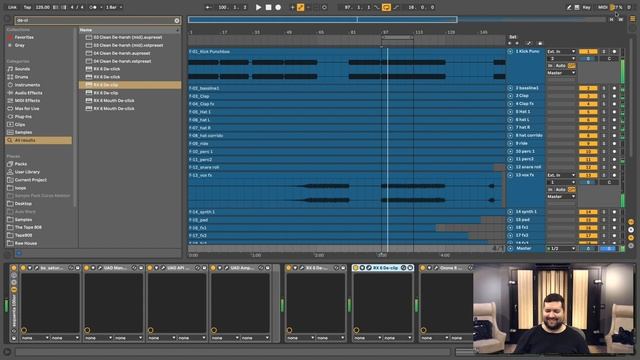Open the Plug-Ins category
The width and height of the screenshot is (640, 360).
point(23,116)
